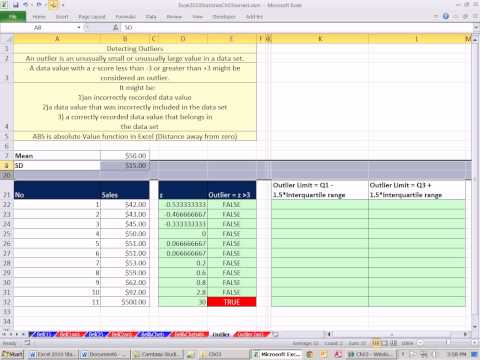Select column K header
This screenshot has width=480, height=360.
[320, 39]
